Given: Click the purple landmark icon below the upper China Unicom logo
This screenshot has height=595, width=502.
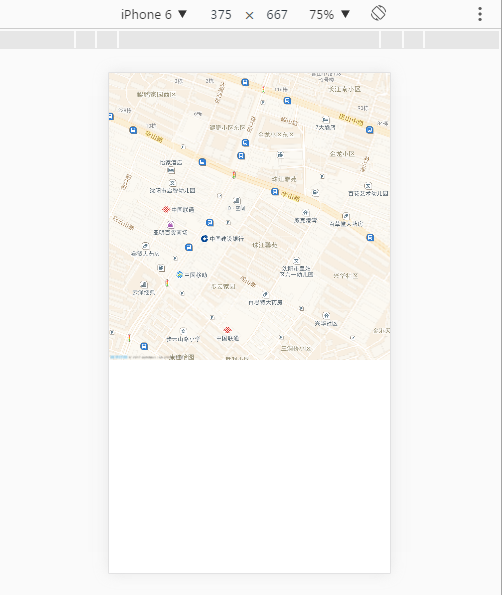Looking at the screenshot, I should pyautogui.click(x=170, y=224).
